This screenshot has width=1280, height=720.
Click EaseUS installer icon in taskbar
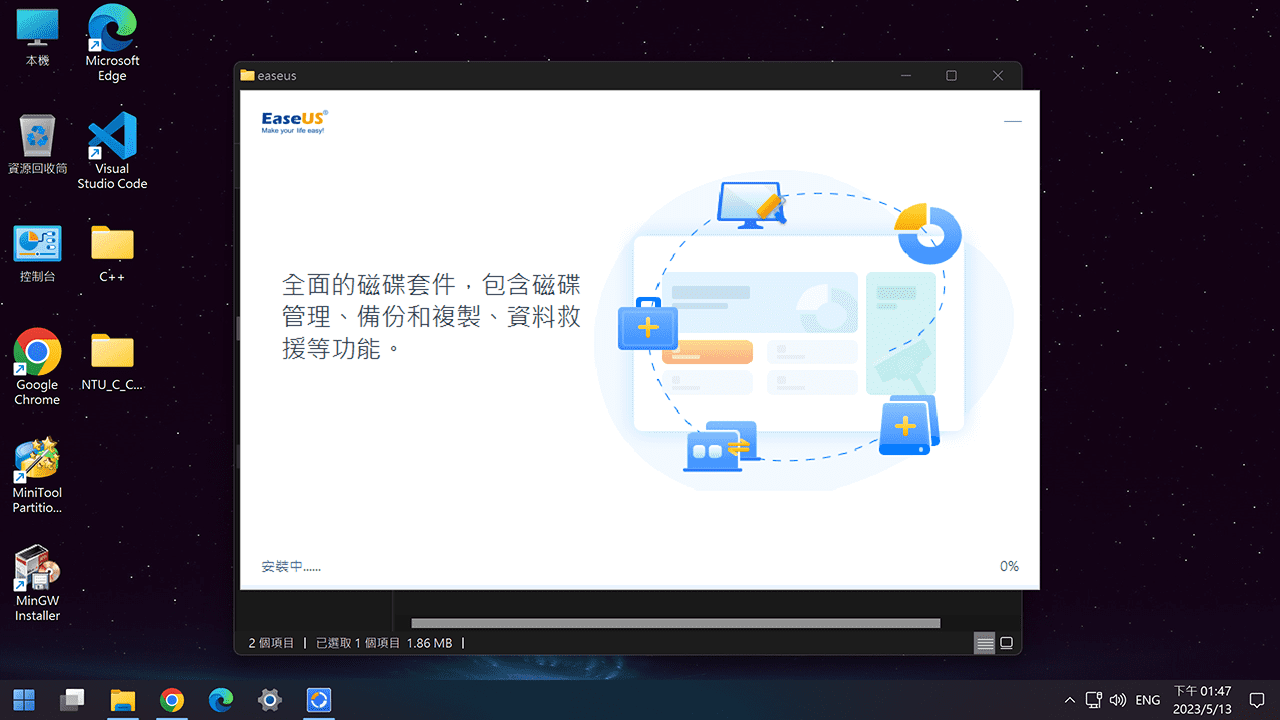click(318, 700)
